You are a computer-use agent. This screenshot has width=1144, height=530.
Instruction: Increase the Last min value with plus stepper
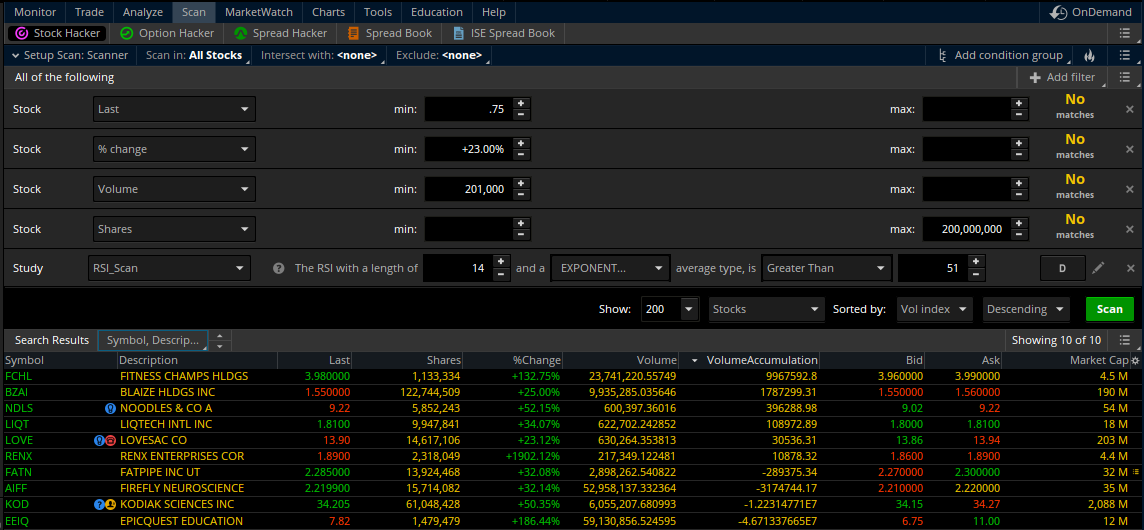click(x=521, y=103)
